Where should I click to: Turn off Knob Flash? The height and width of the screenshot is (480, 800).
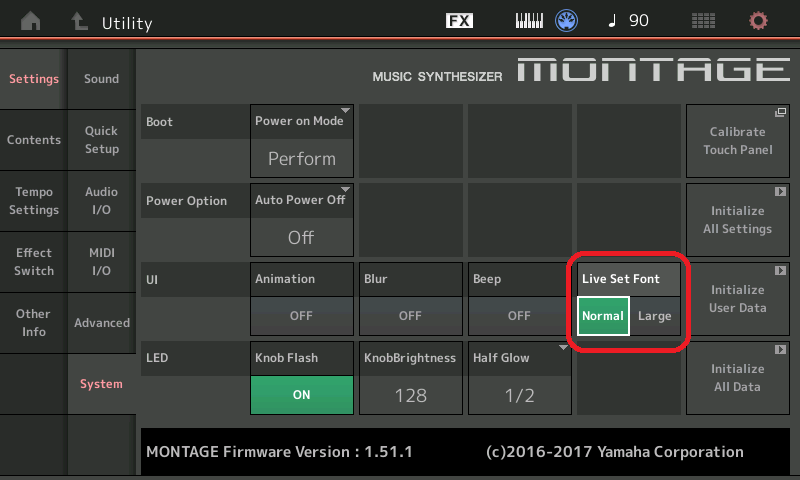tap(301, 394)
